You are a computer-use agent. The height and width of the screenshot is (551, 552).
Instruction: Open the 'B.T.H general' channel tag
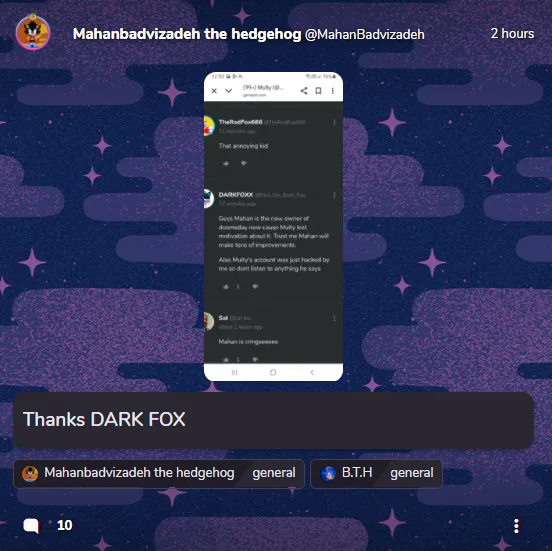click(376, 473)
